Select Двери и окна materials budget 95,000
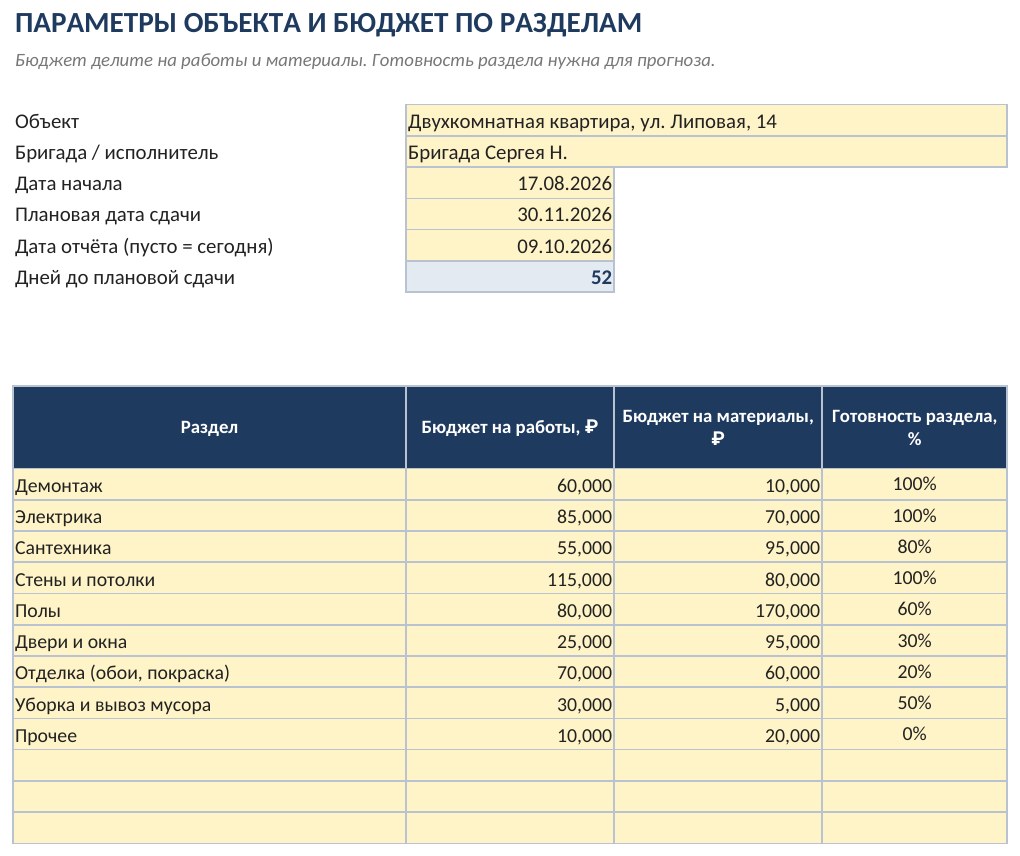Viewport: 1020px width, 856px height. pos(718,641)
